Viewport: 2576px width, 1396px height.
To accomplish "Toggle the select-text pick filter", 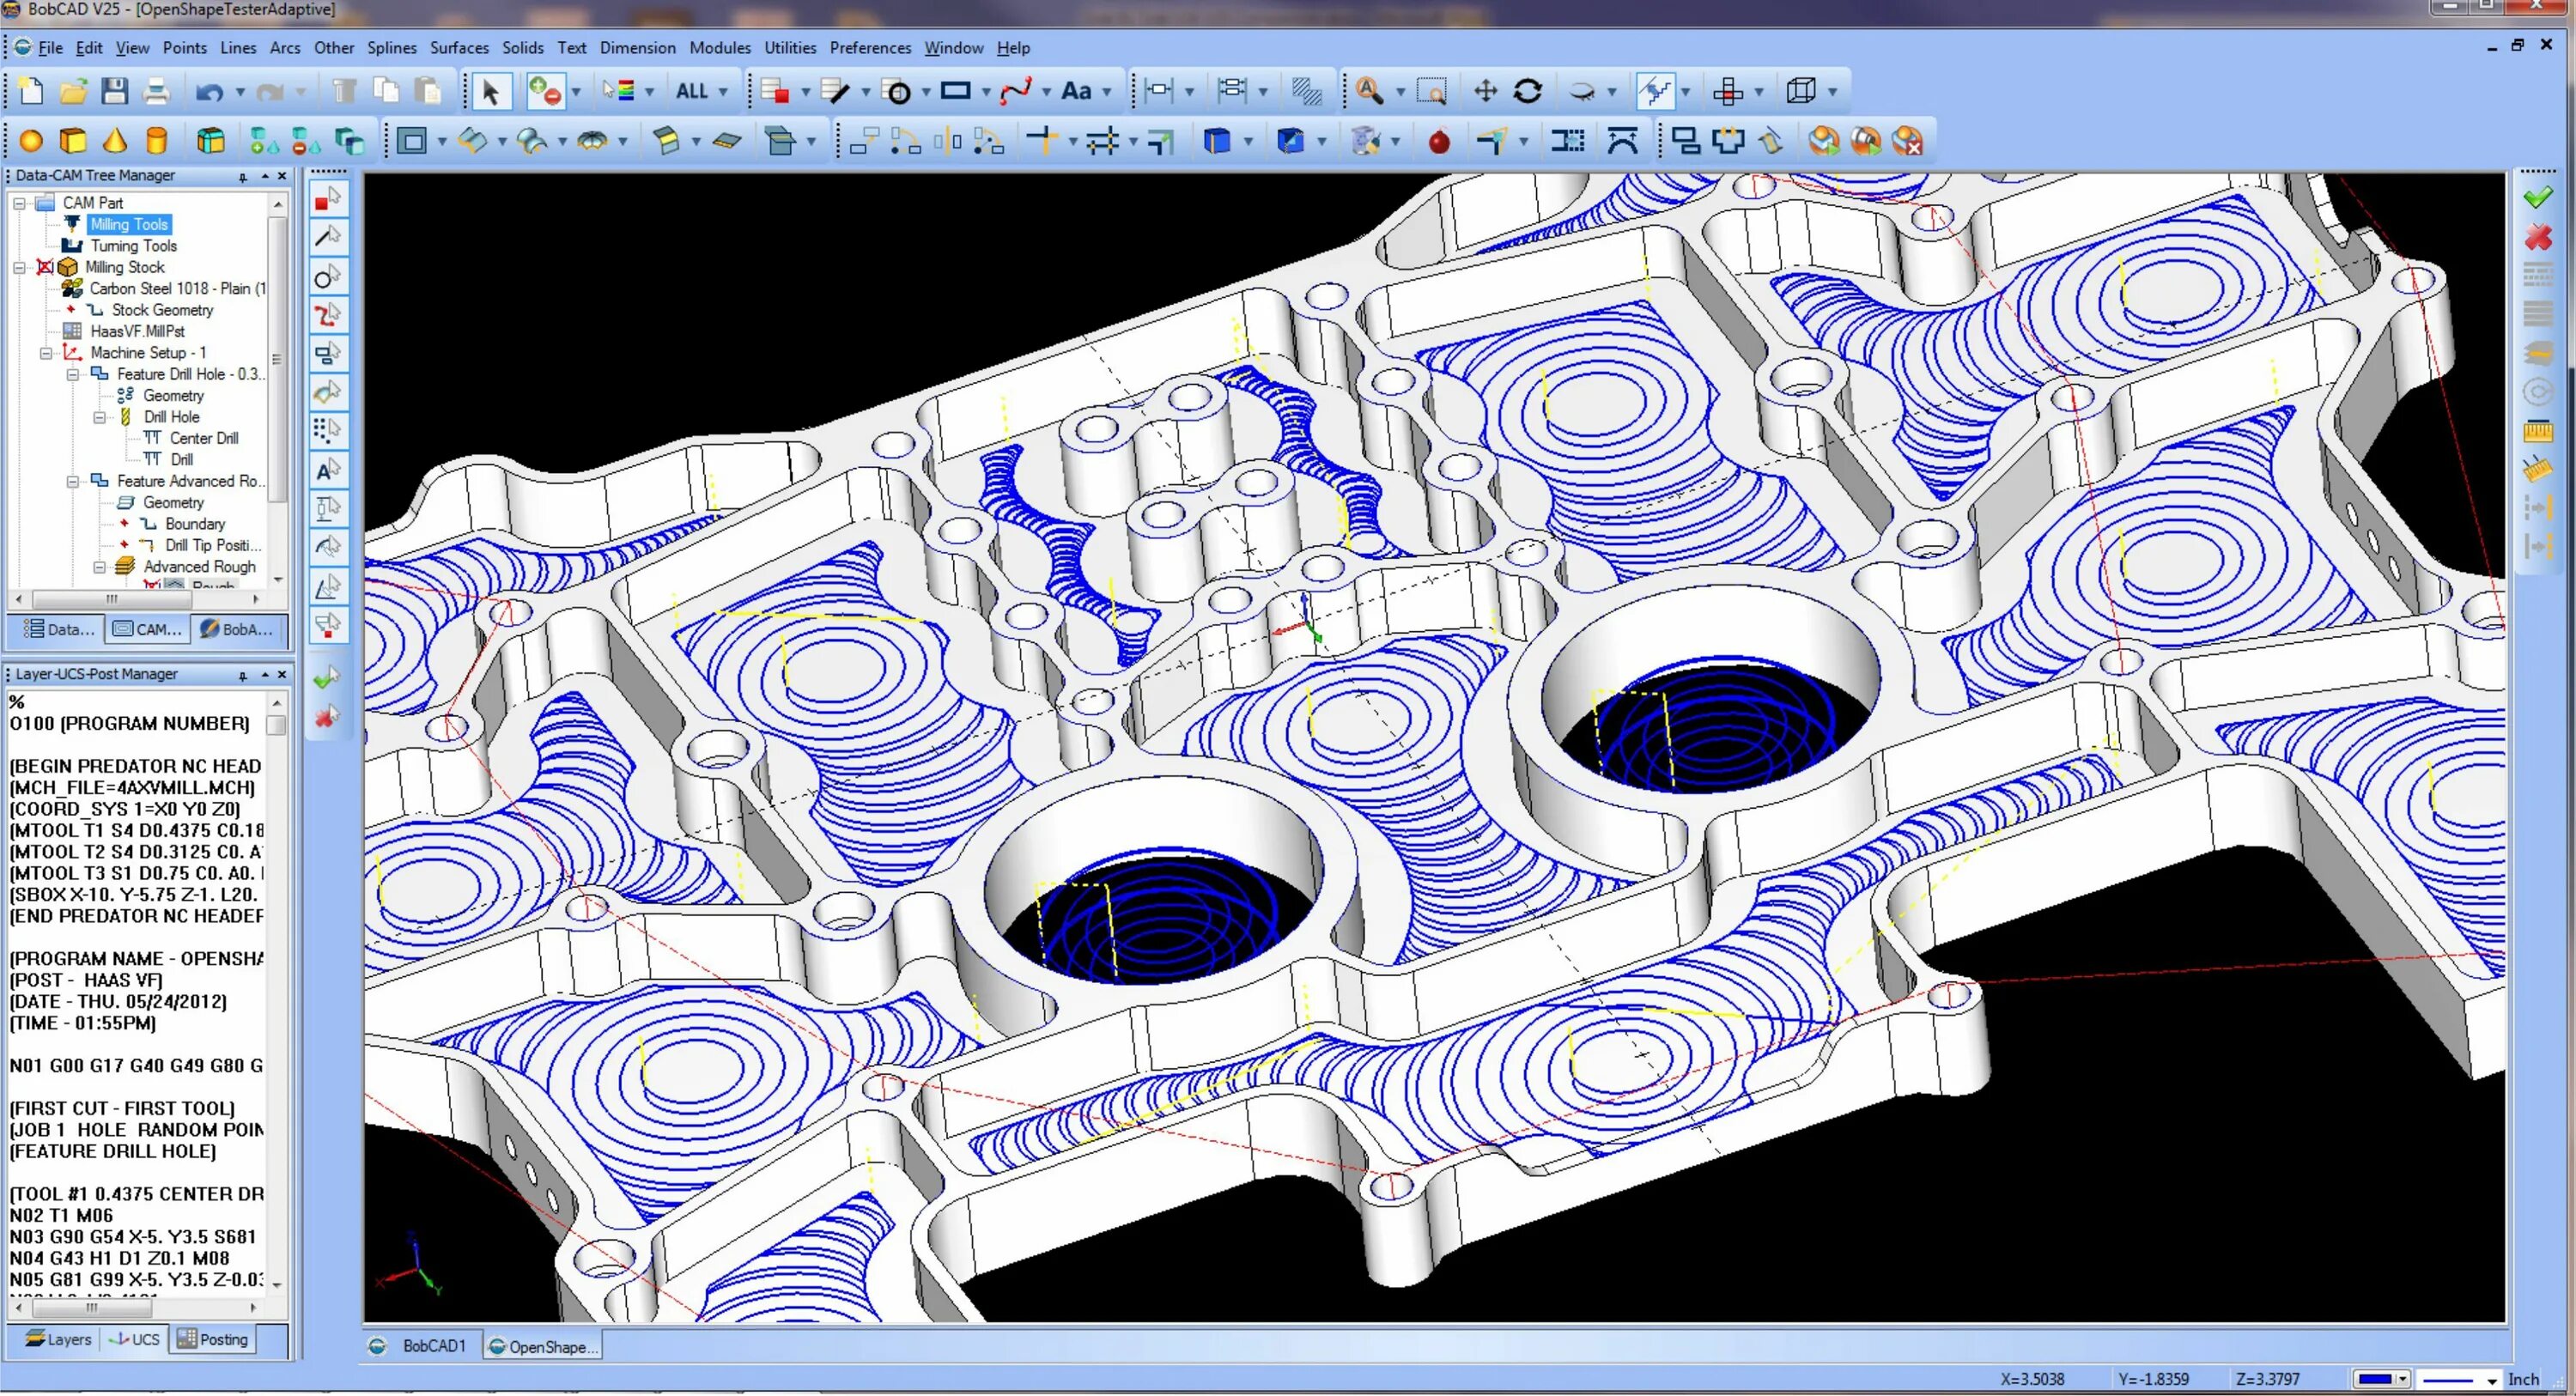I will coord(327,470).
